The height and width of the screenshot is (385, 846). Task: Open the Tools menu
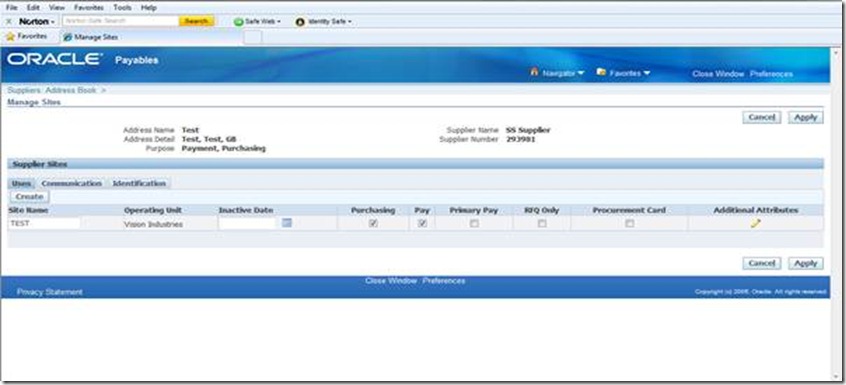[122, 8]
